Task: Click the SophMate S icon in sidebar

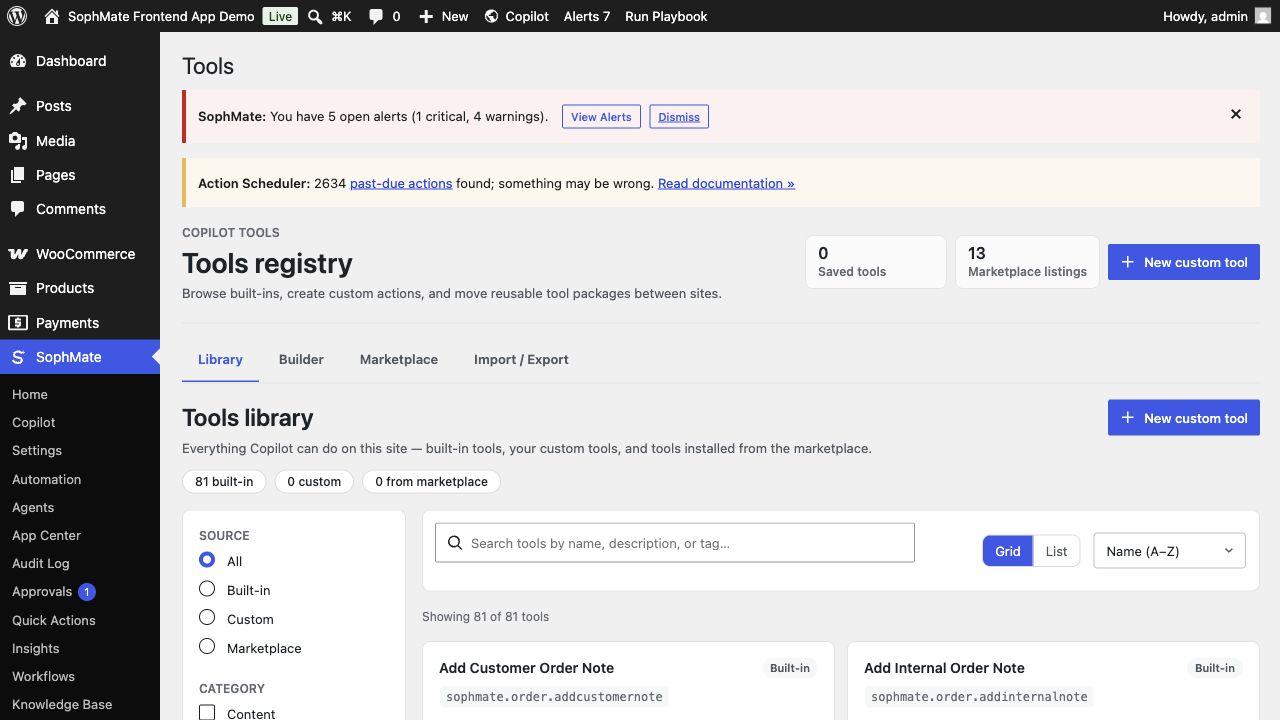Action: [18, 357]
